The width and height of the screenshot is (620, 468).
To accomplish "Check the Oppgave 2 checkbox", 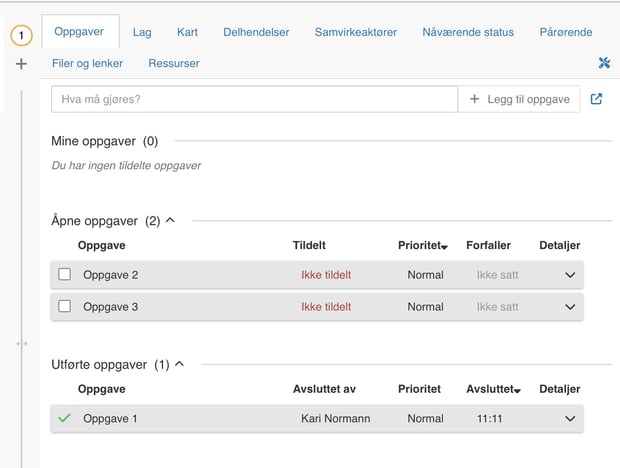I will (65, 275).
